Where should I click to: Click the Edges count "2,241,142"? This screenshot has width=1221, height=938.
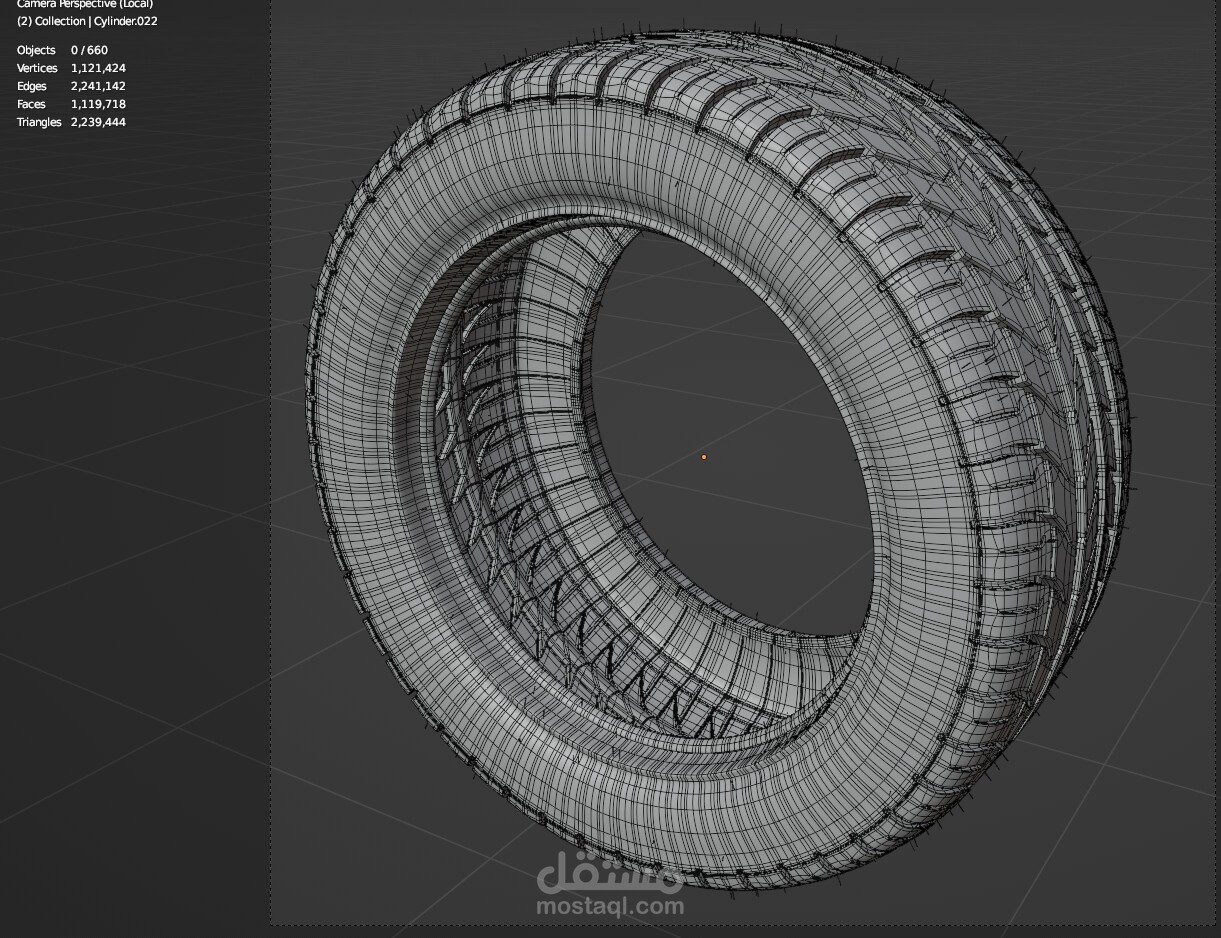[98, 86]
